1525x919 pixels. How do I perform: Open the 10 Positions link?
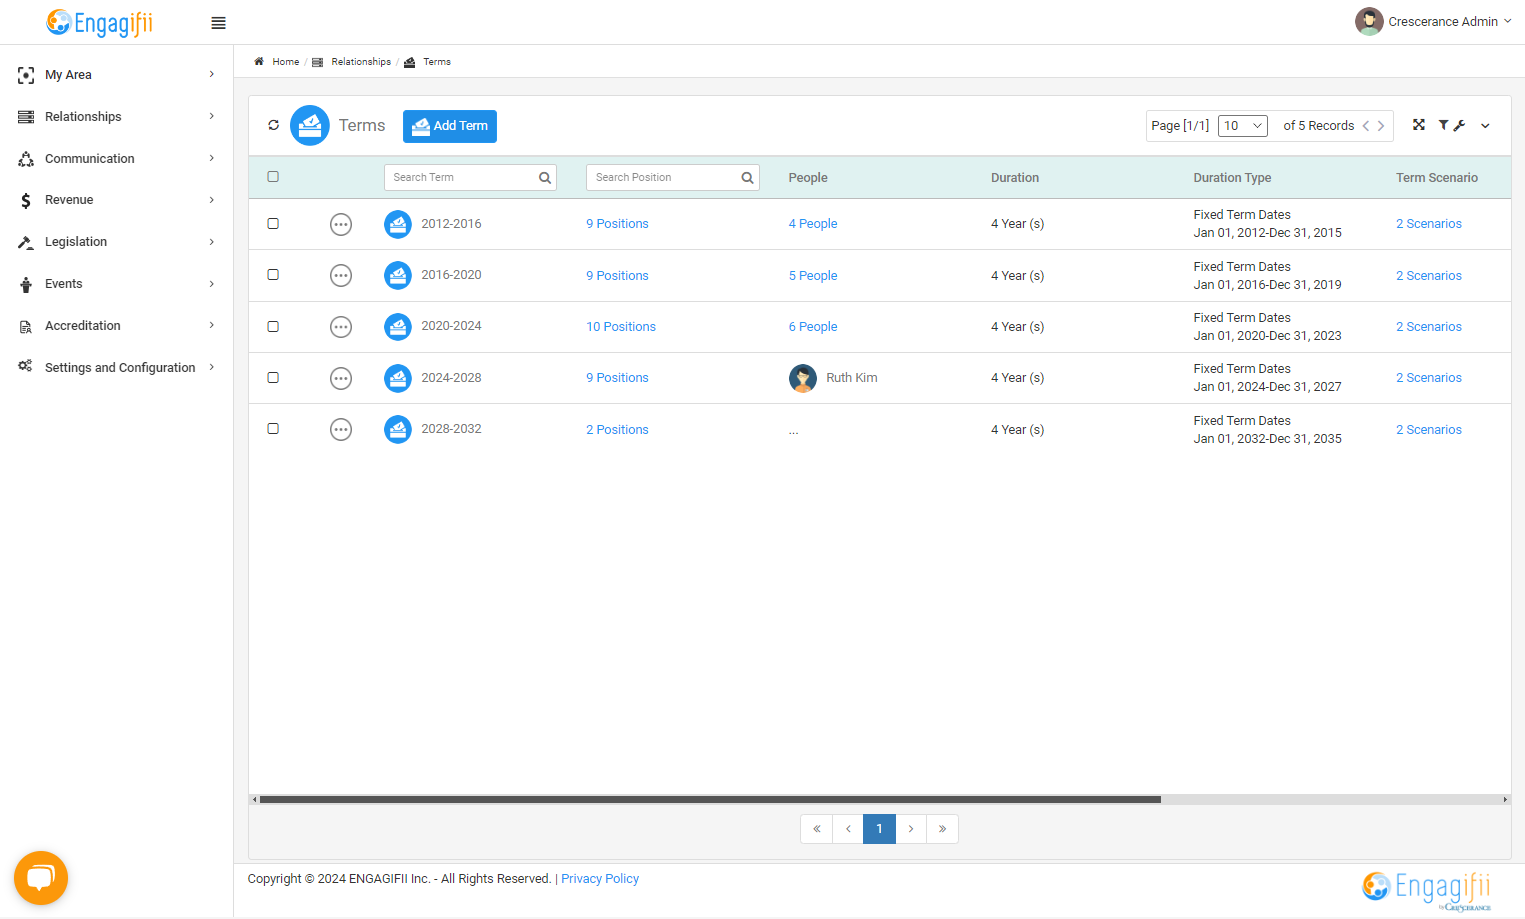pyautogui.click(x=621, y=327)
